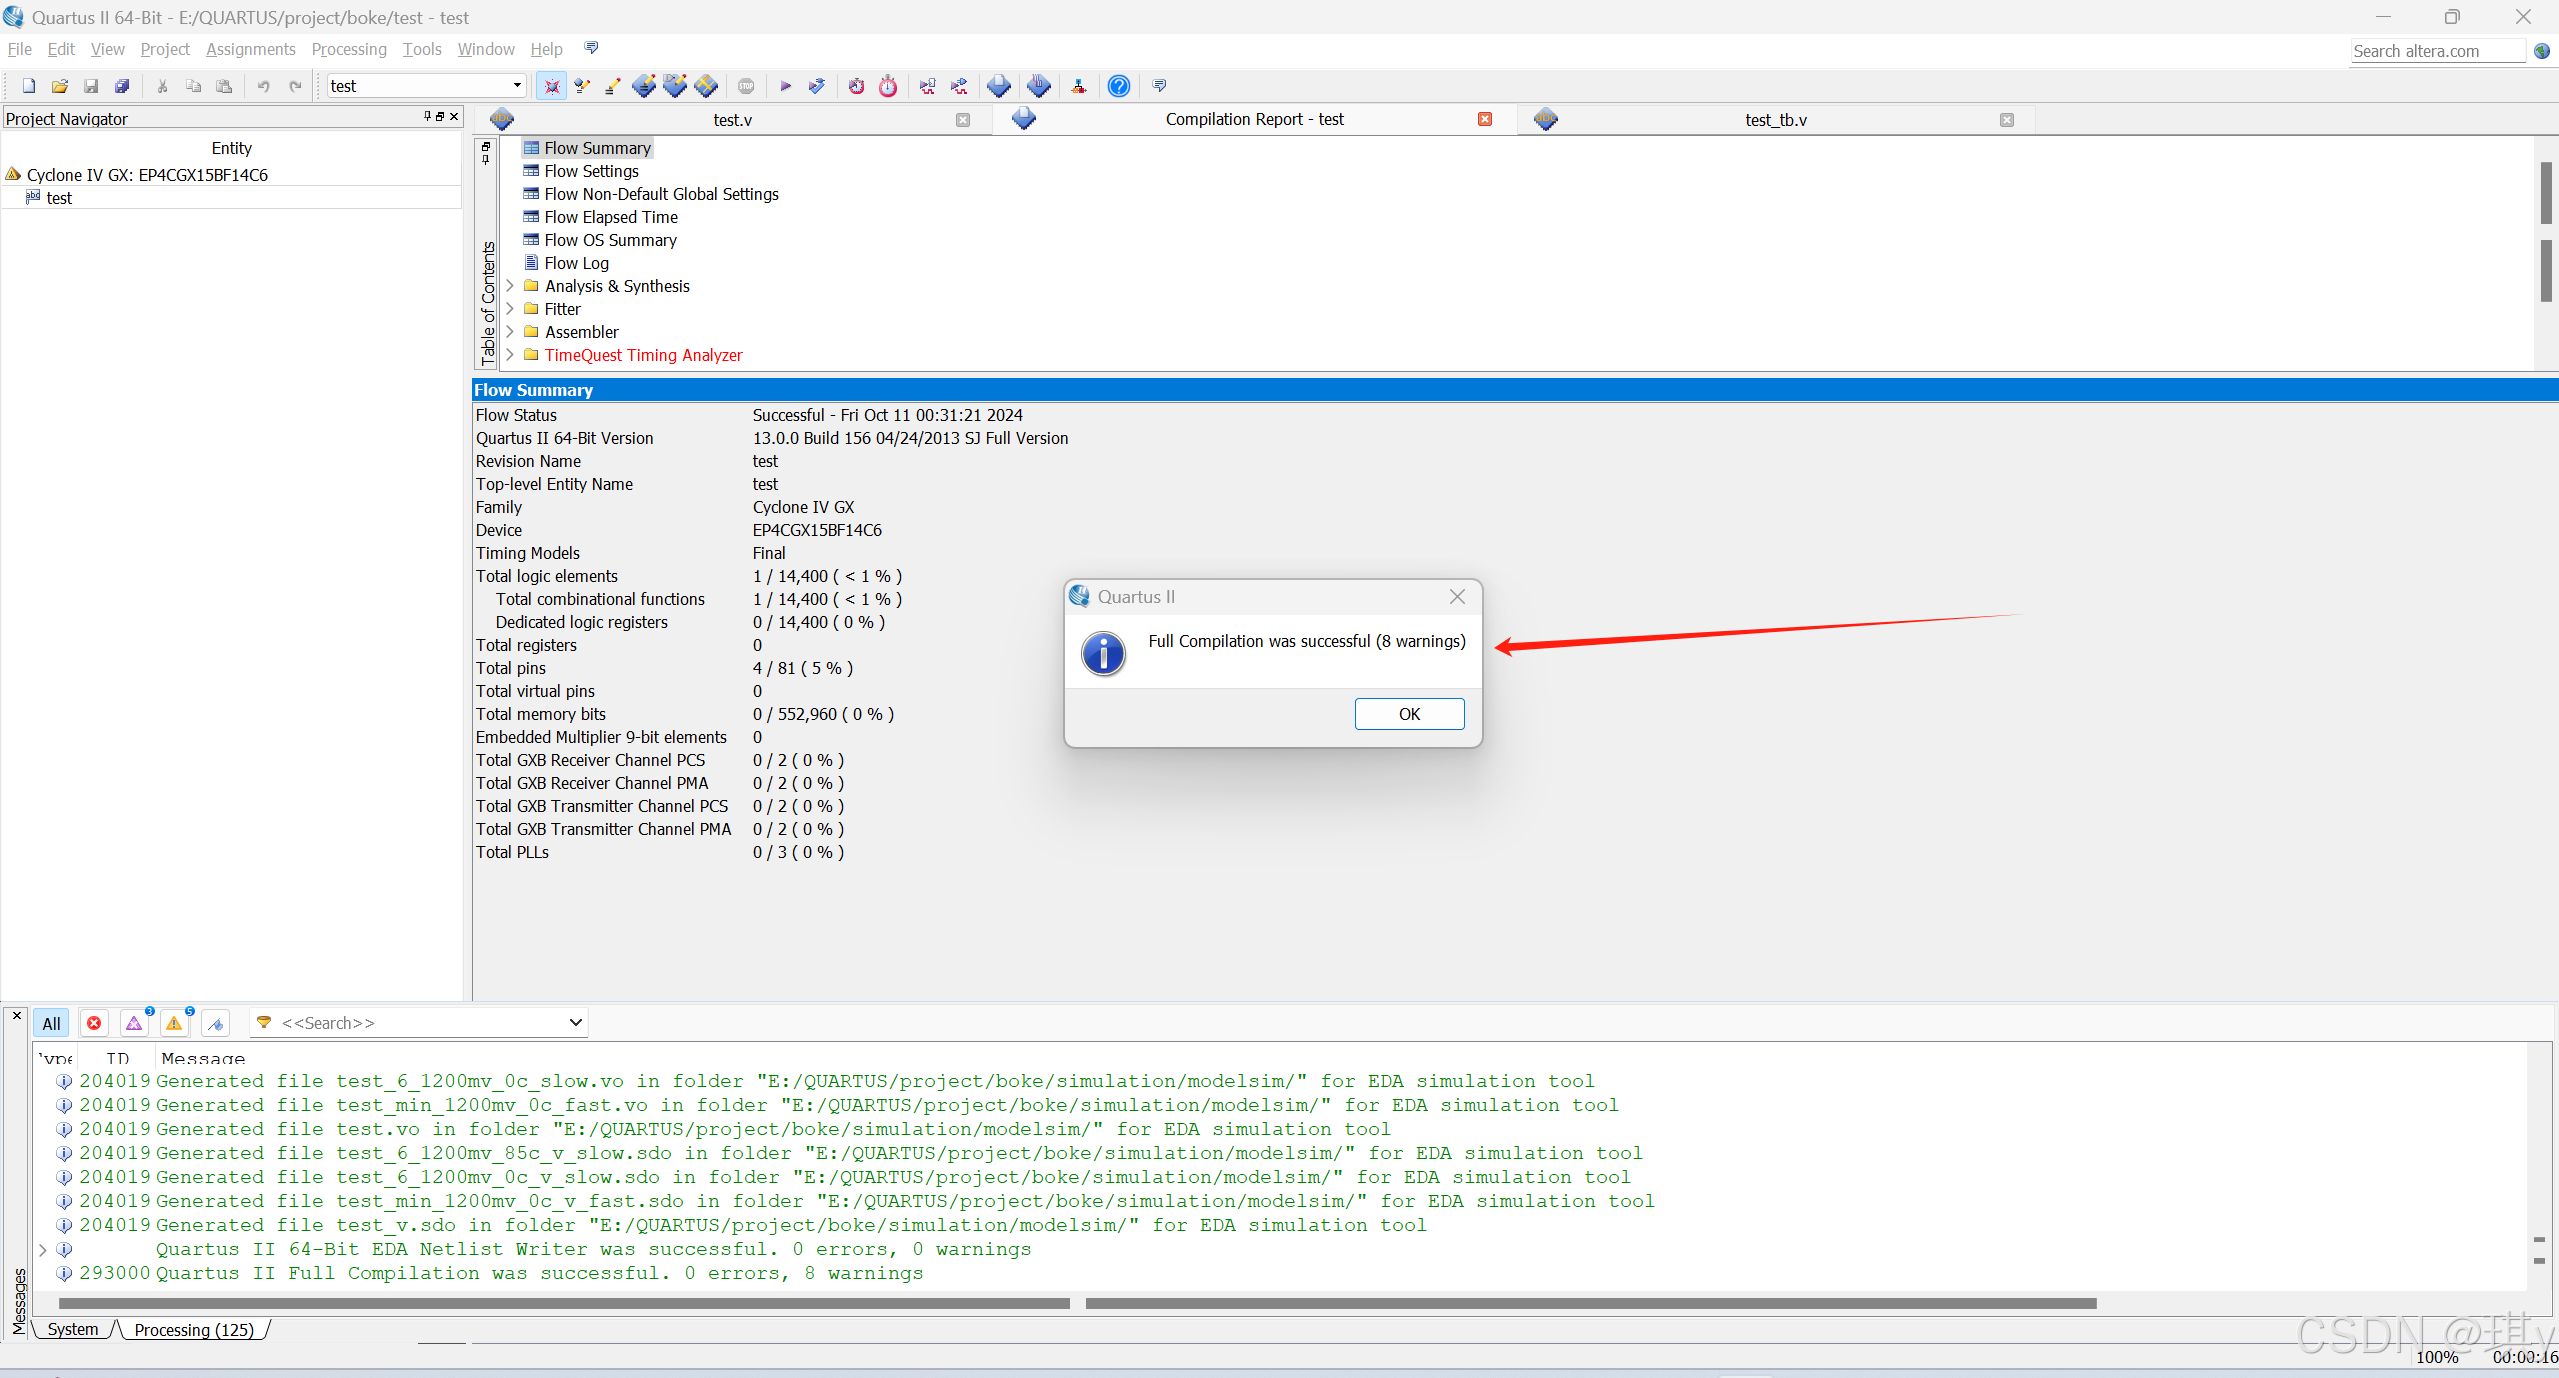
Task: Click the Save All icon in toolbar
Action: click(122, 86)
